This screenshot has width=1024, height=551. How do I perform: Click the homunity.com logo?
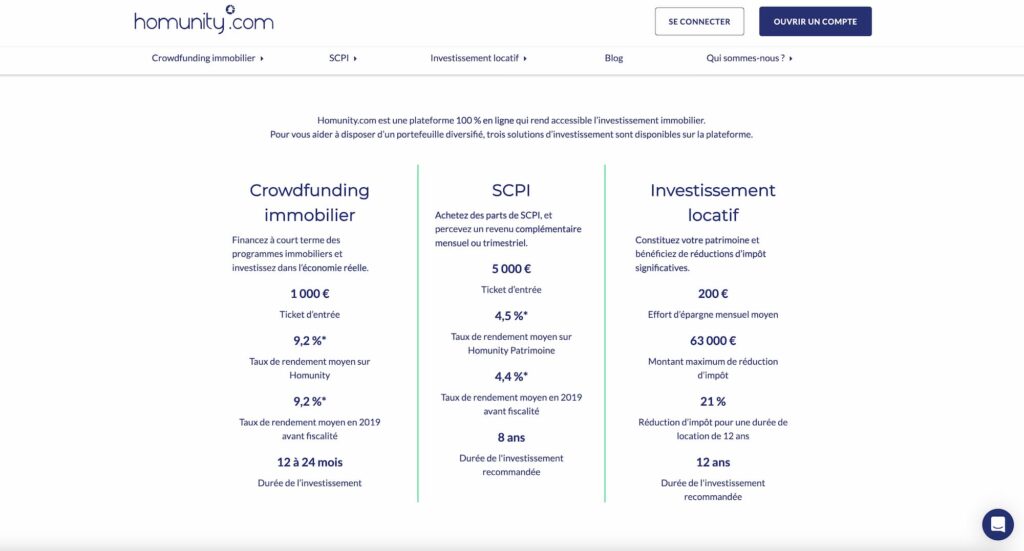pos(203,20)
